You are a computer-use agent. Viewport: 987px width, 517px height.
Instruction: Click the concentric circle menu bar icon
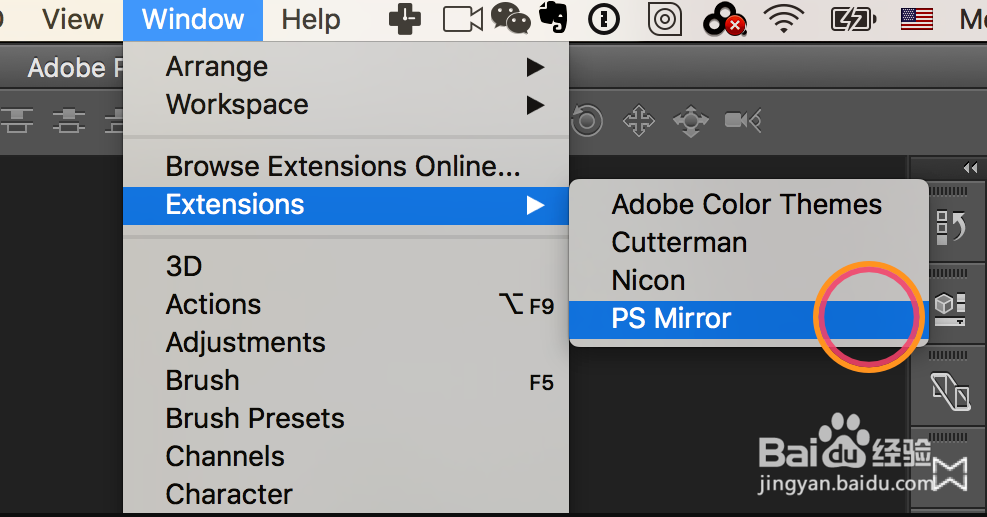pyautogui.click(x=665, y=20)
